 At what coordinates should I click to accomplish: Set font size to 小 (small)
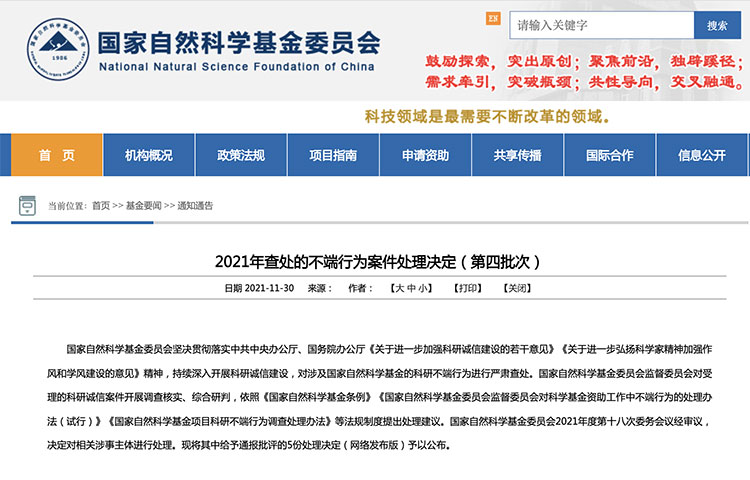[x=424, y=288]
